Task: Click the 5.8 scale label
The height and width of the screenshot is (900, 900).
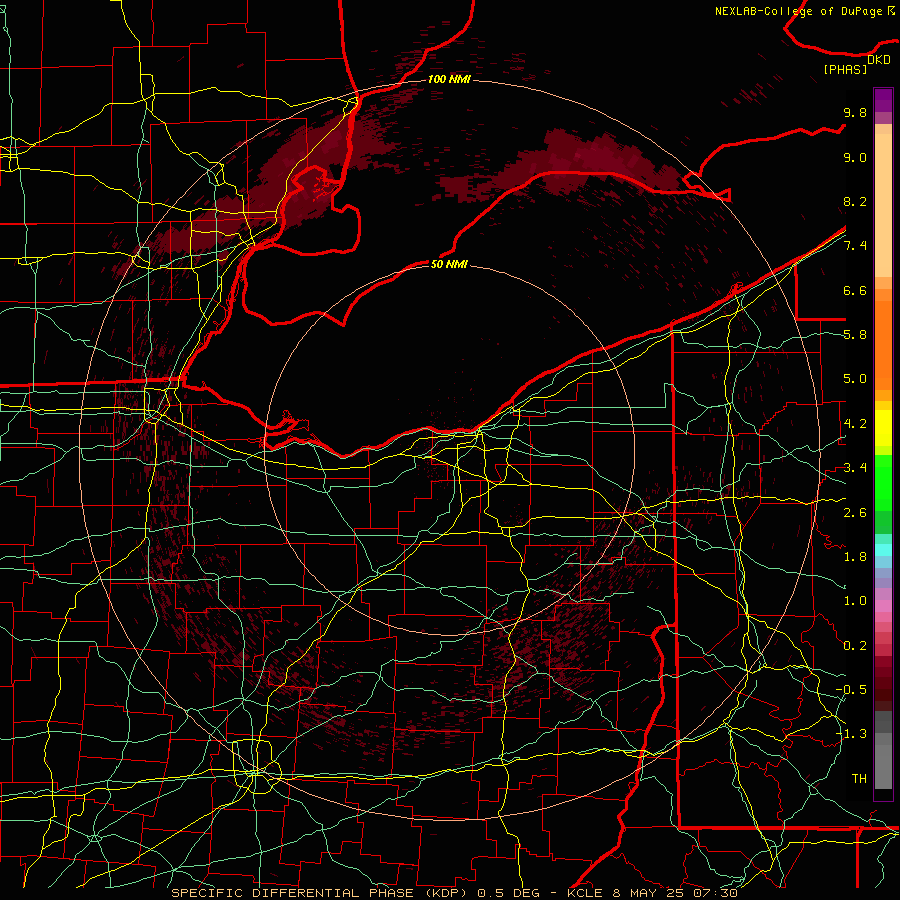Action: click(x=855, y=335)
